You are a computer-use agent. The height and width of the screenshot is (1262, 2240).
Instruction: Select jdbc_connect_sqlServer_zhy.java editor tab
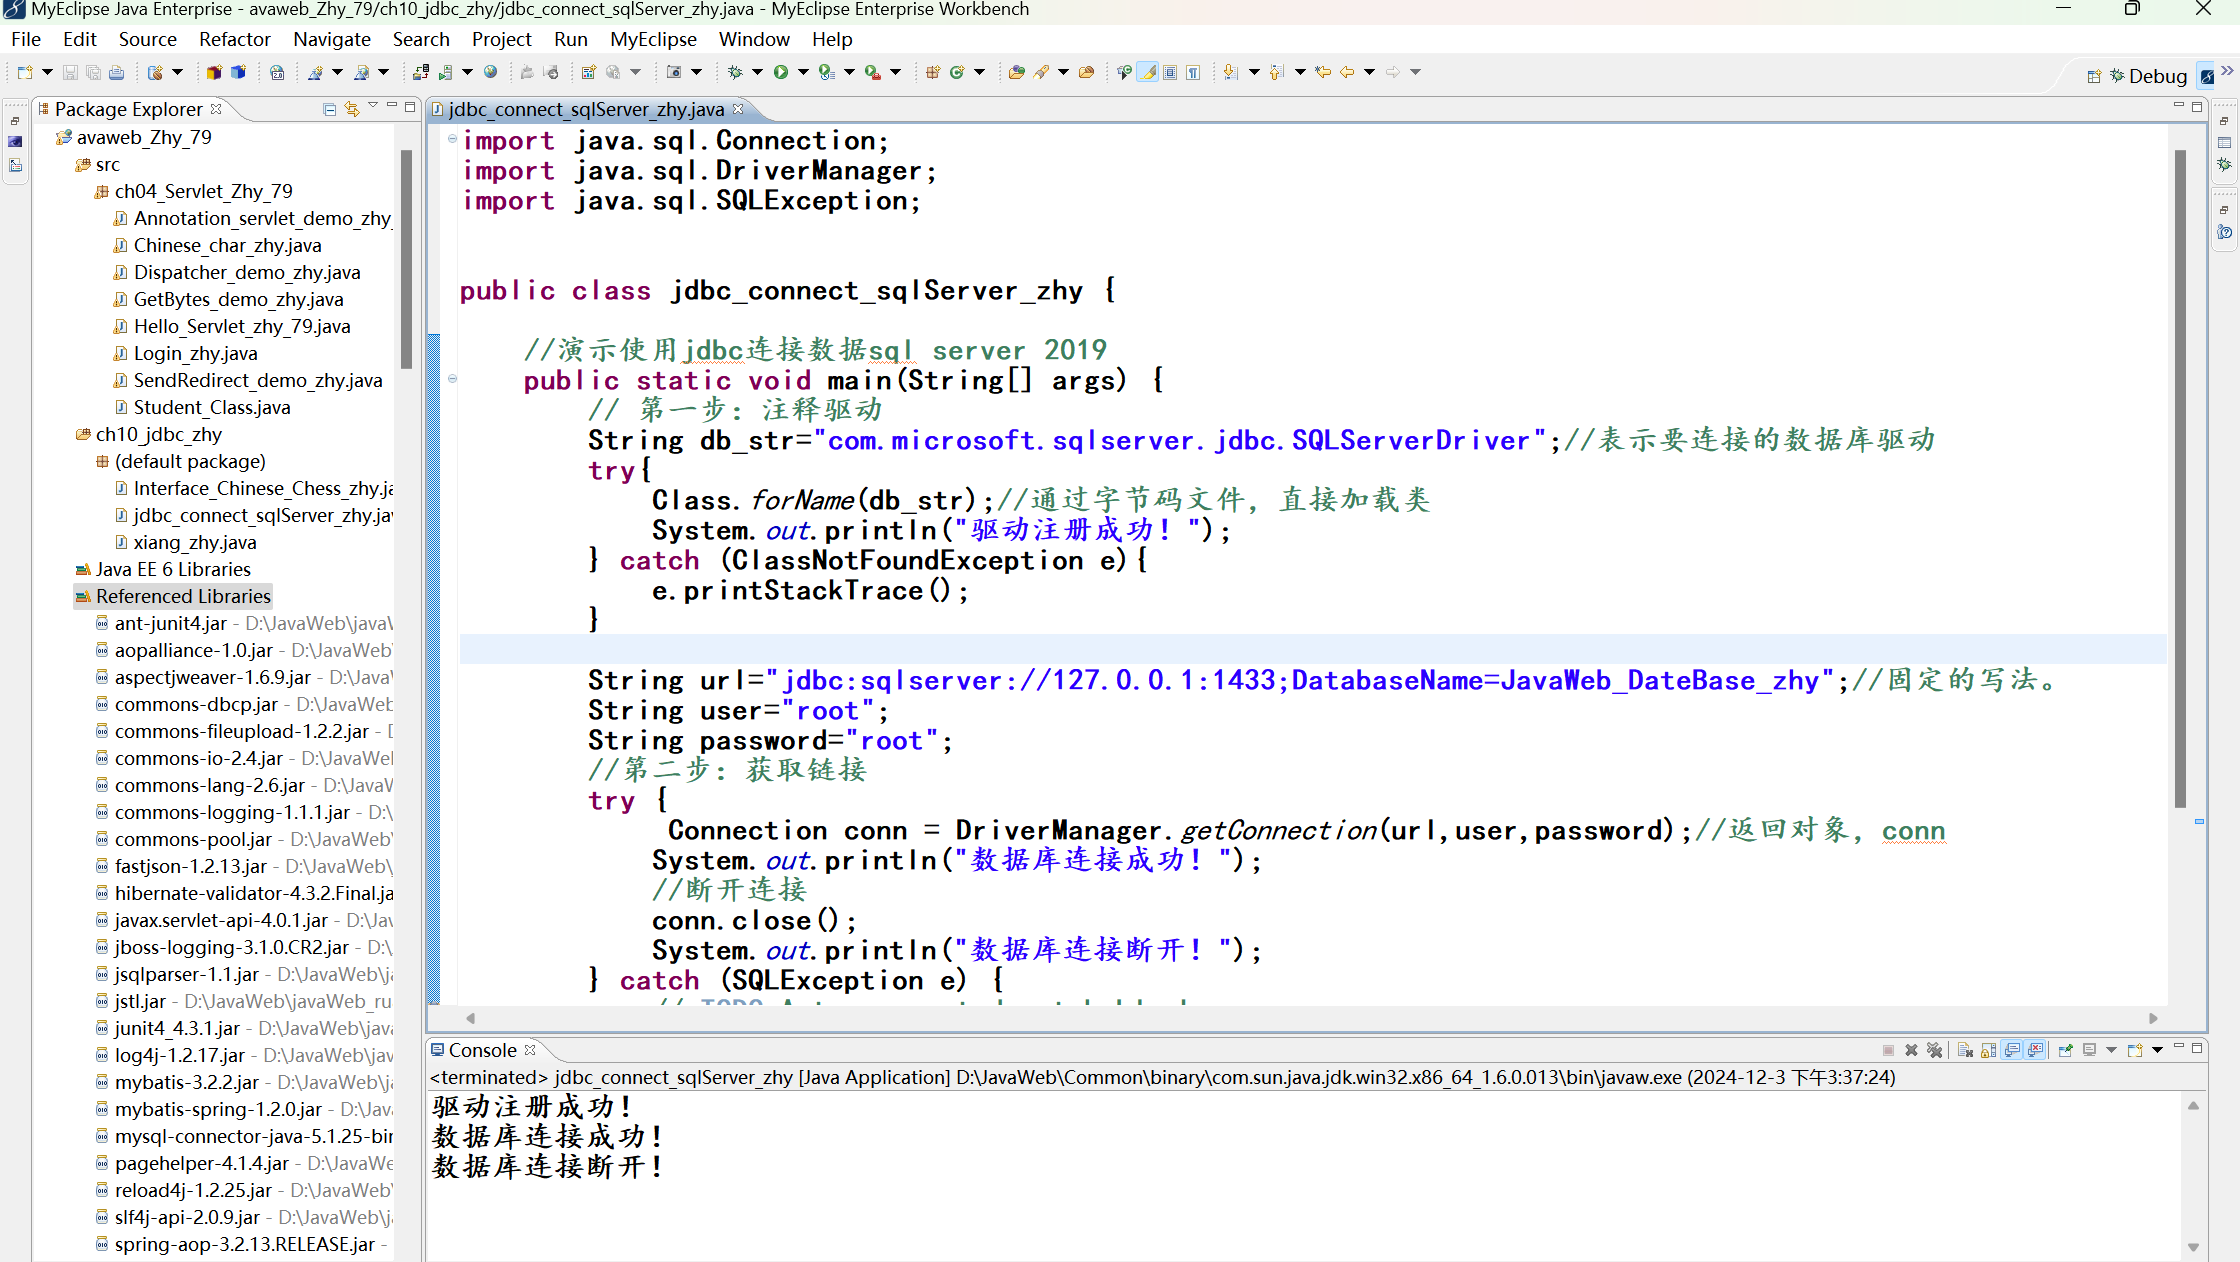(x=586, y=109)
